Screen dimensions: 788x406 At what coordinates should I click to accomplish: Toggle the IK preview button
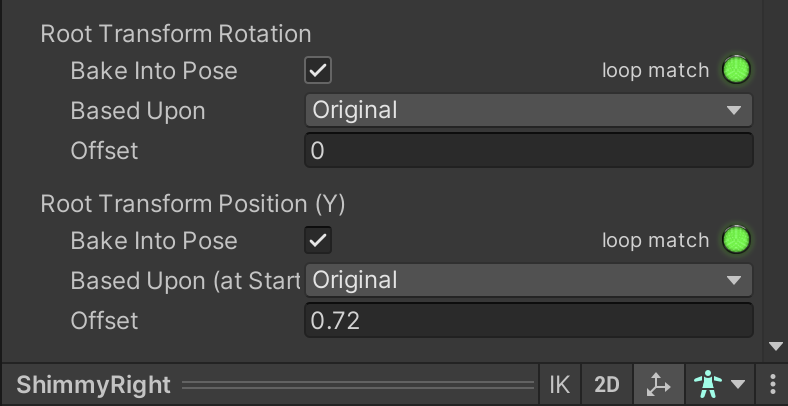click(559, 385)
